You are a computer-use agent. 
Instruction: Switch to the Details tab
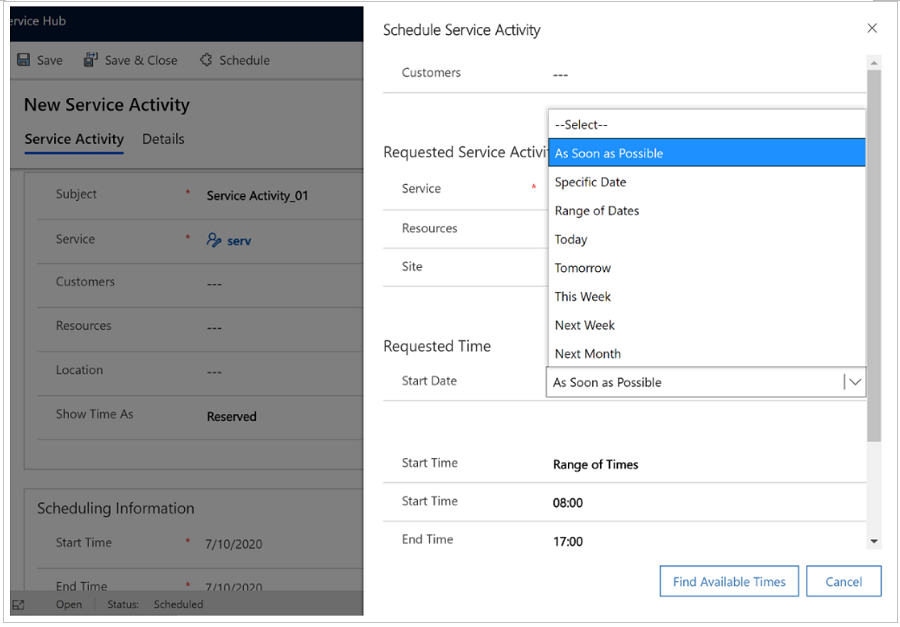pos(164,139)
